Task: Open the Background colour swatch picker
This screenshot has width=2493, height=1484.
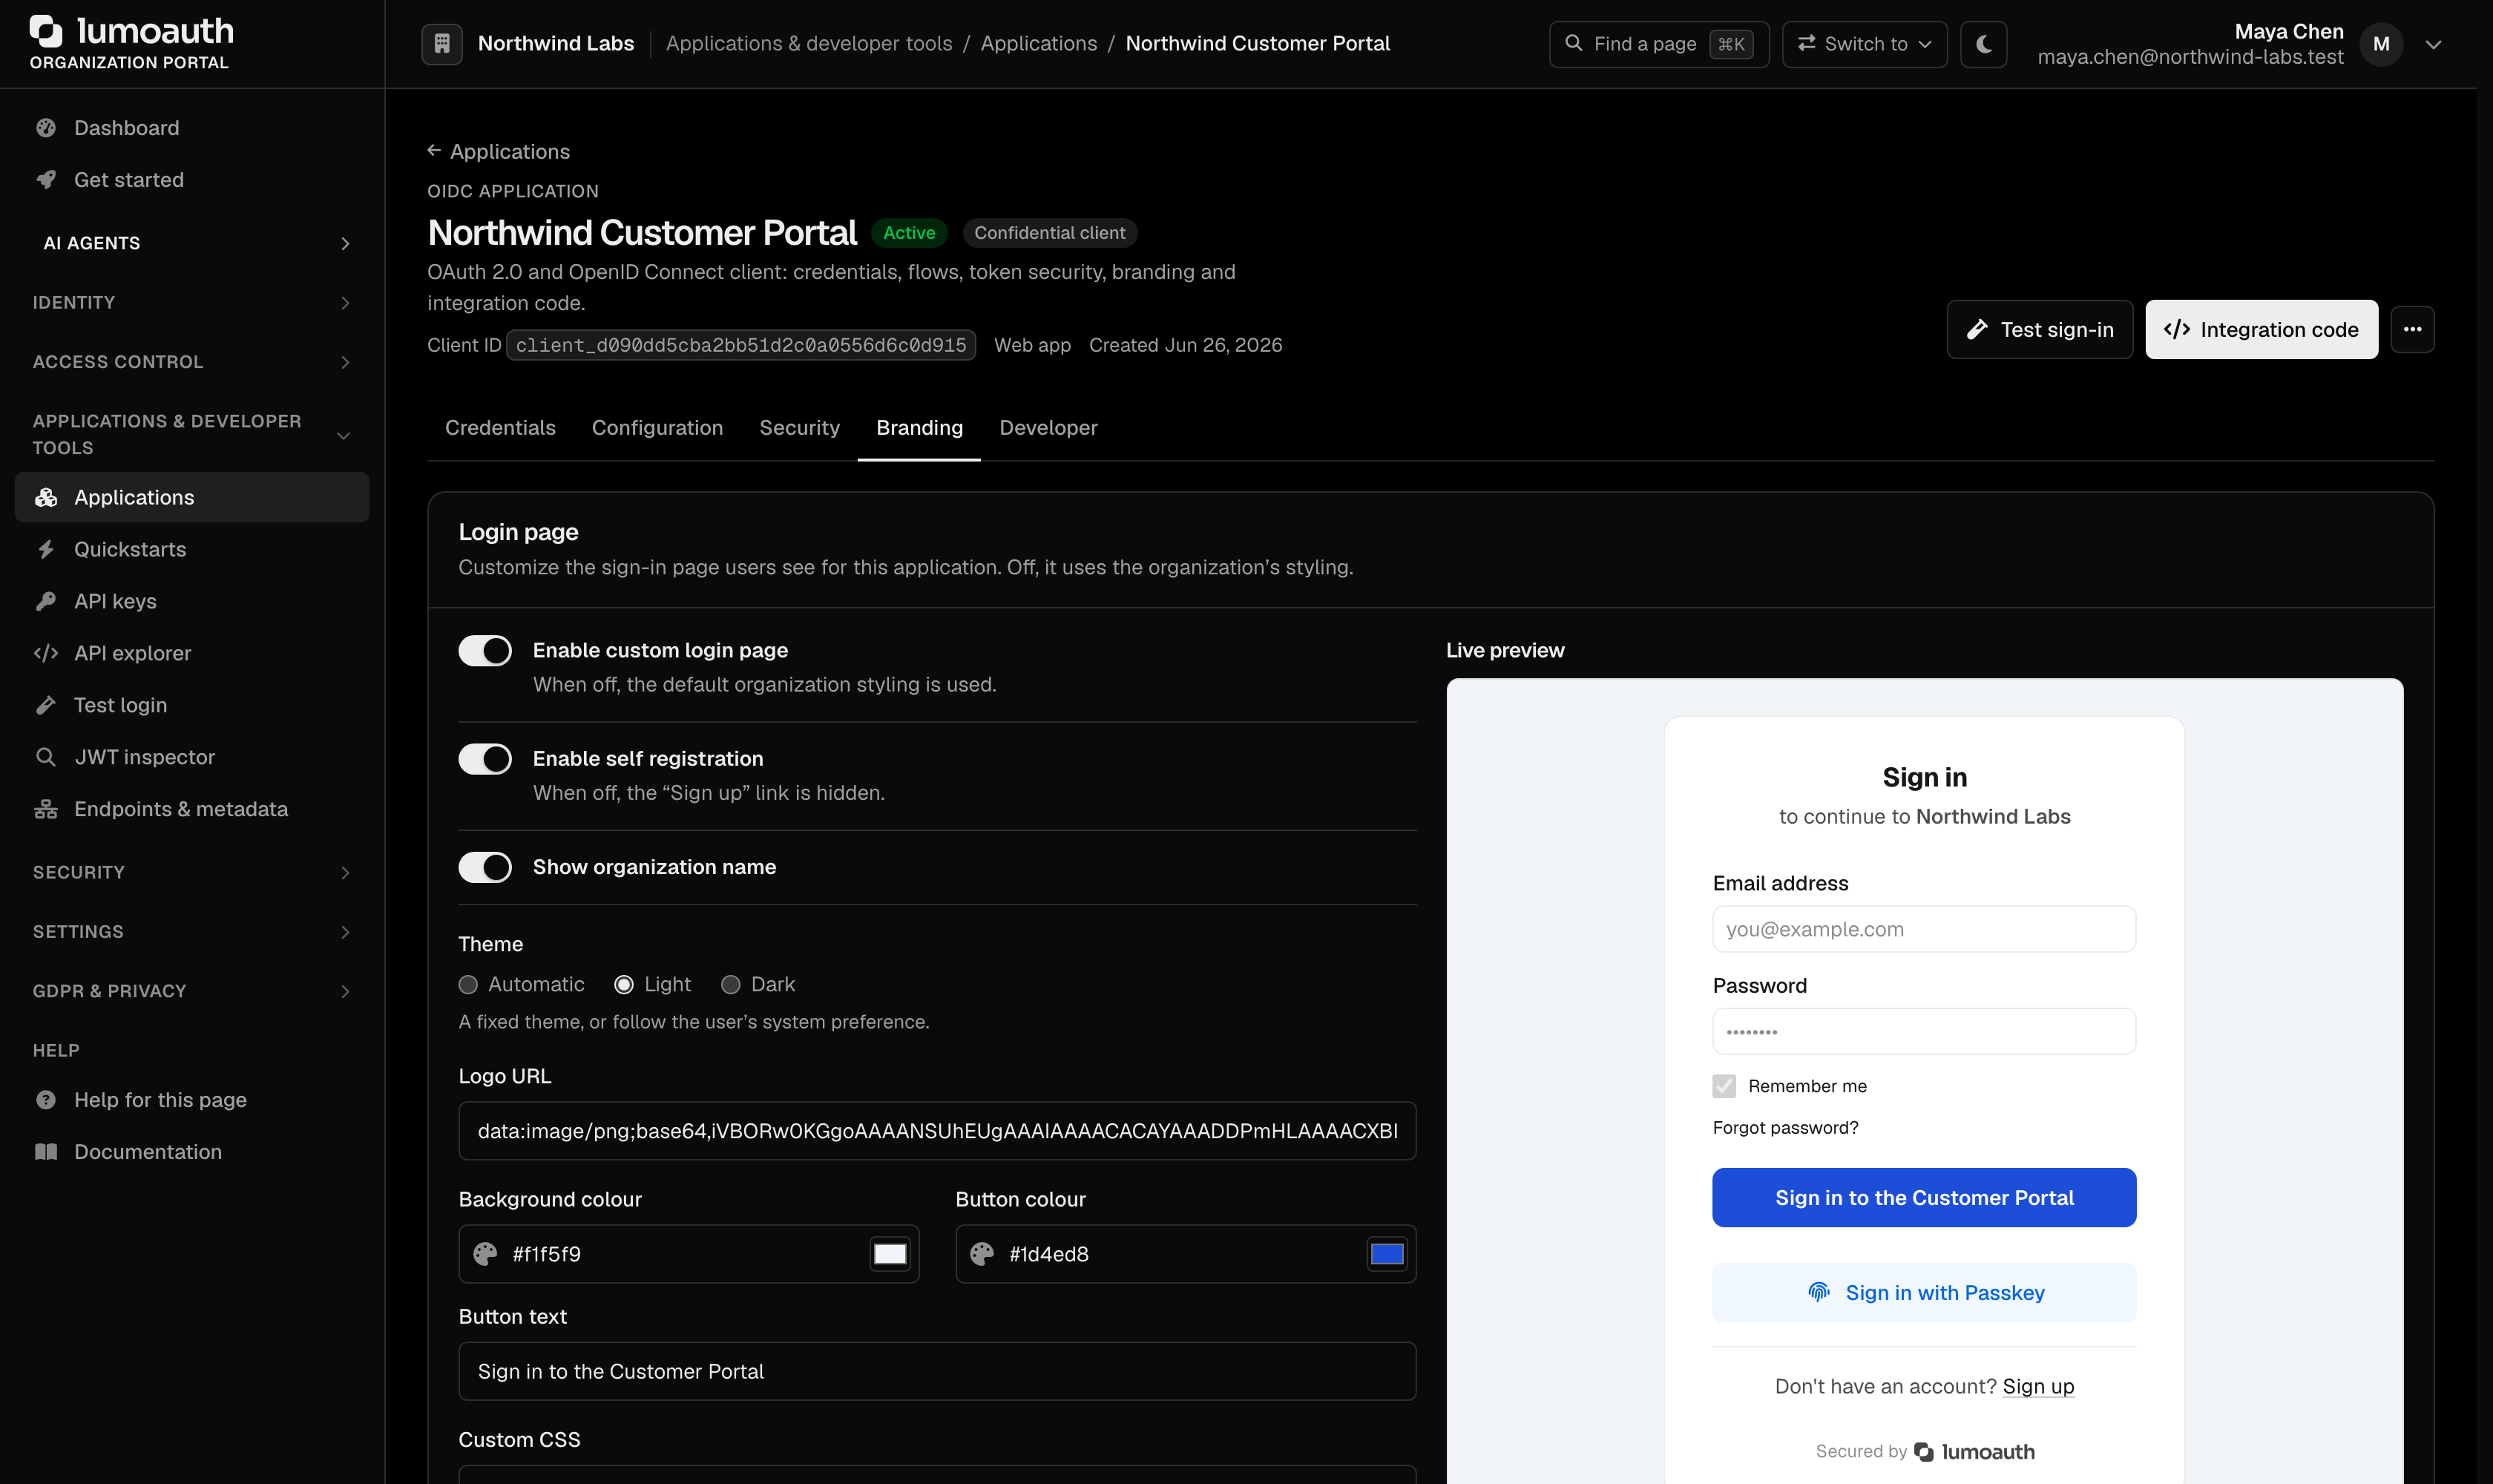Action: (890, 1254)
